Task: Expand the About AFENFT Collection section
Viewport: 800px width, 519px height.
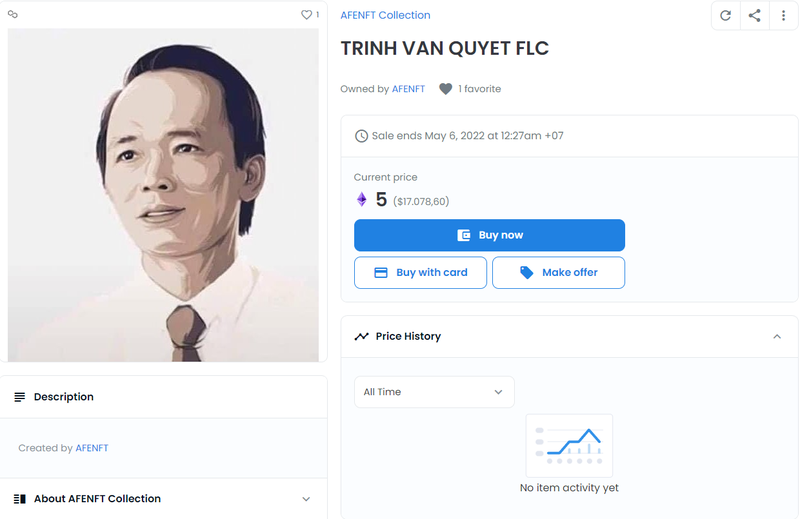Action: coord(306,499)
